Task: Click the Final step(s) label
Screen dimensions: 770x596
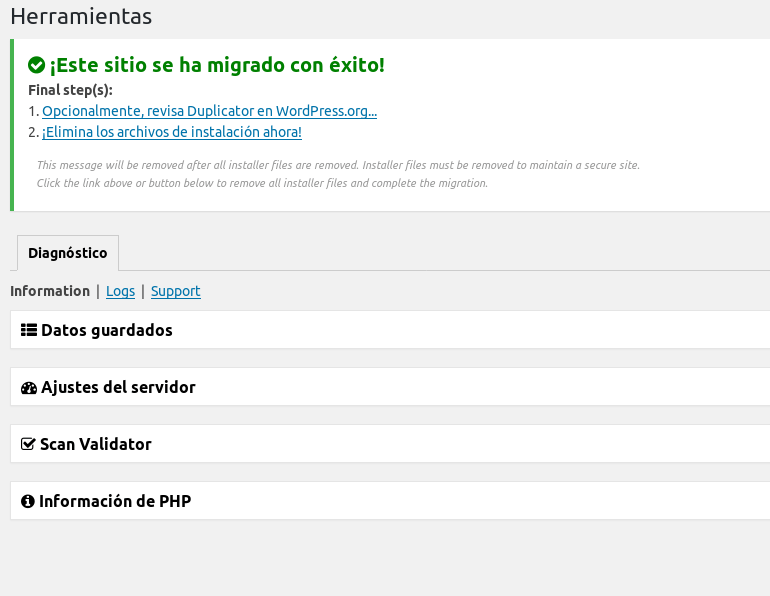Action: point(70,90)
